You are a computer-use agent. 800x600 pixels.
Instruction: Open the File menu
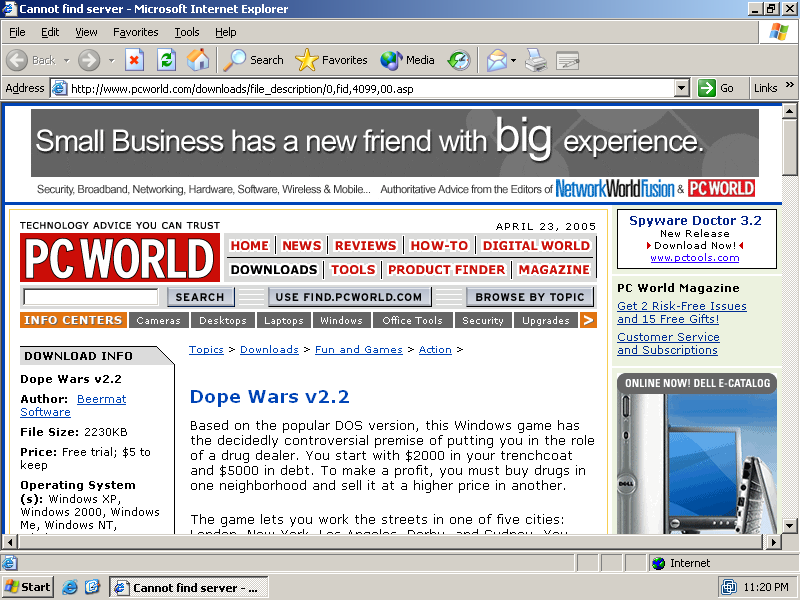coord(17,32)
